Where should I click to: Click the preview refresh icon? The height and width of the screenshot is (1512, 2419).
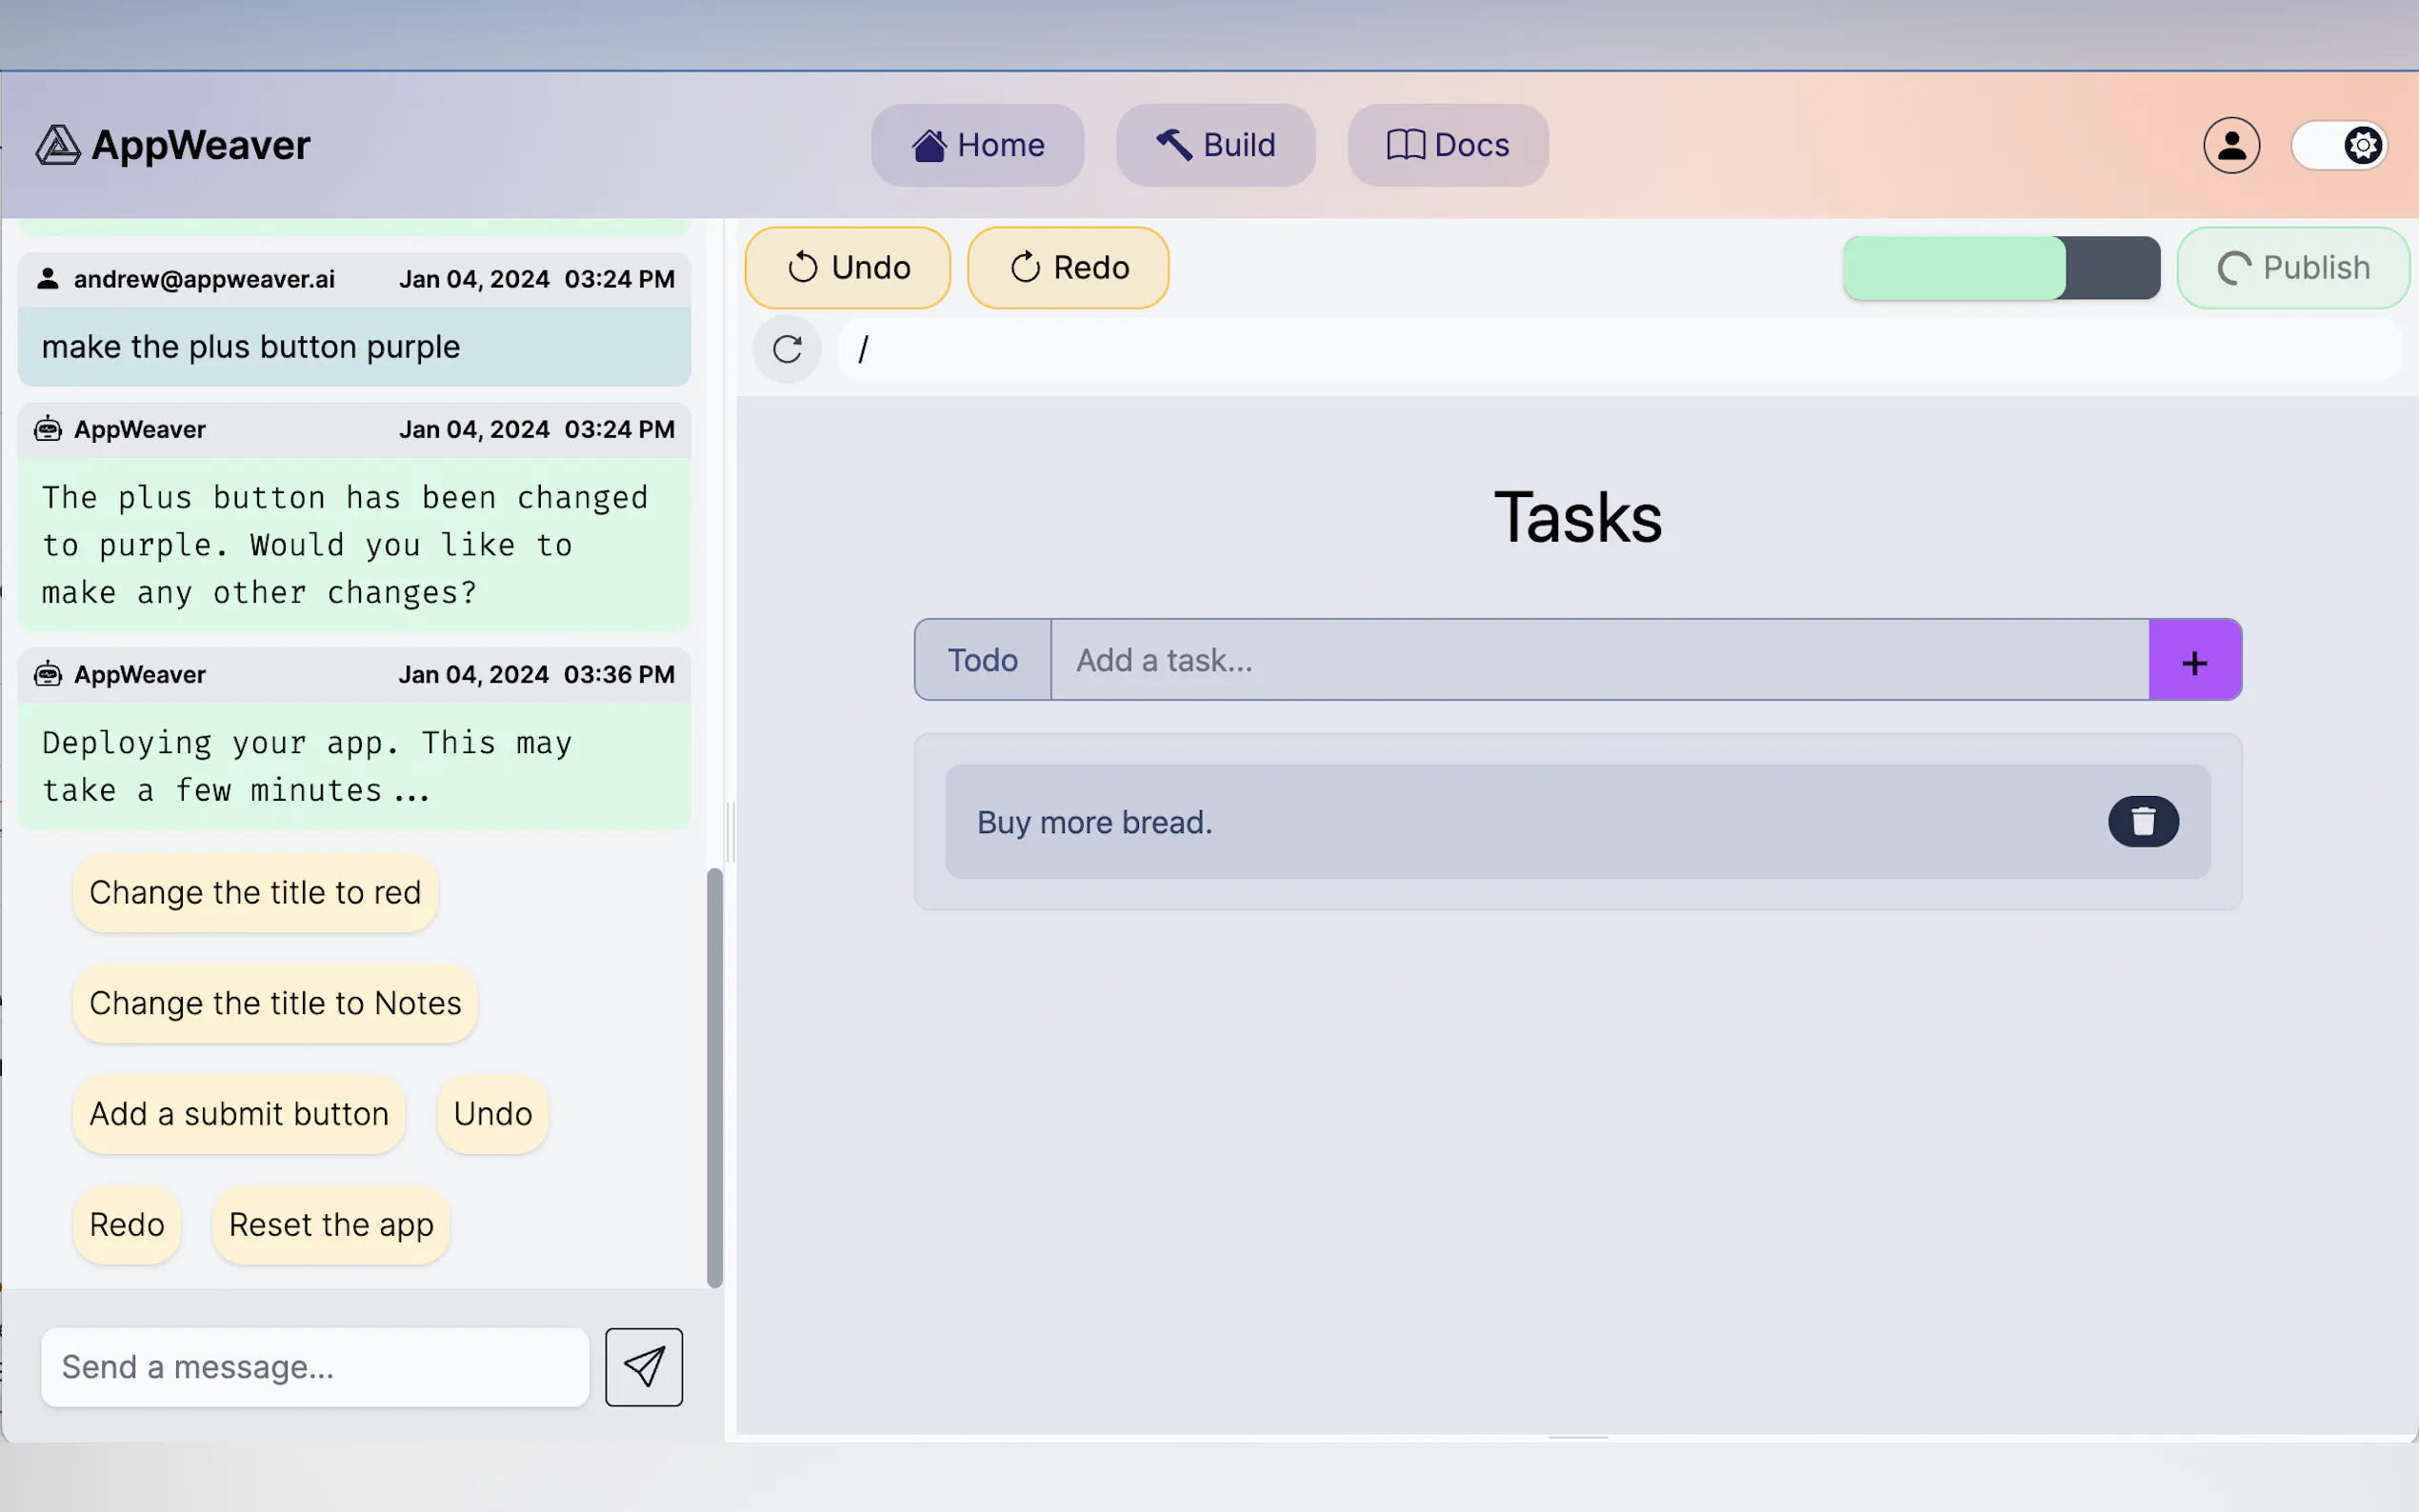787,349
